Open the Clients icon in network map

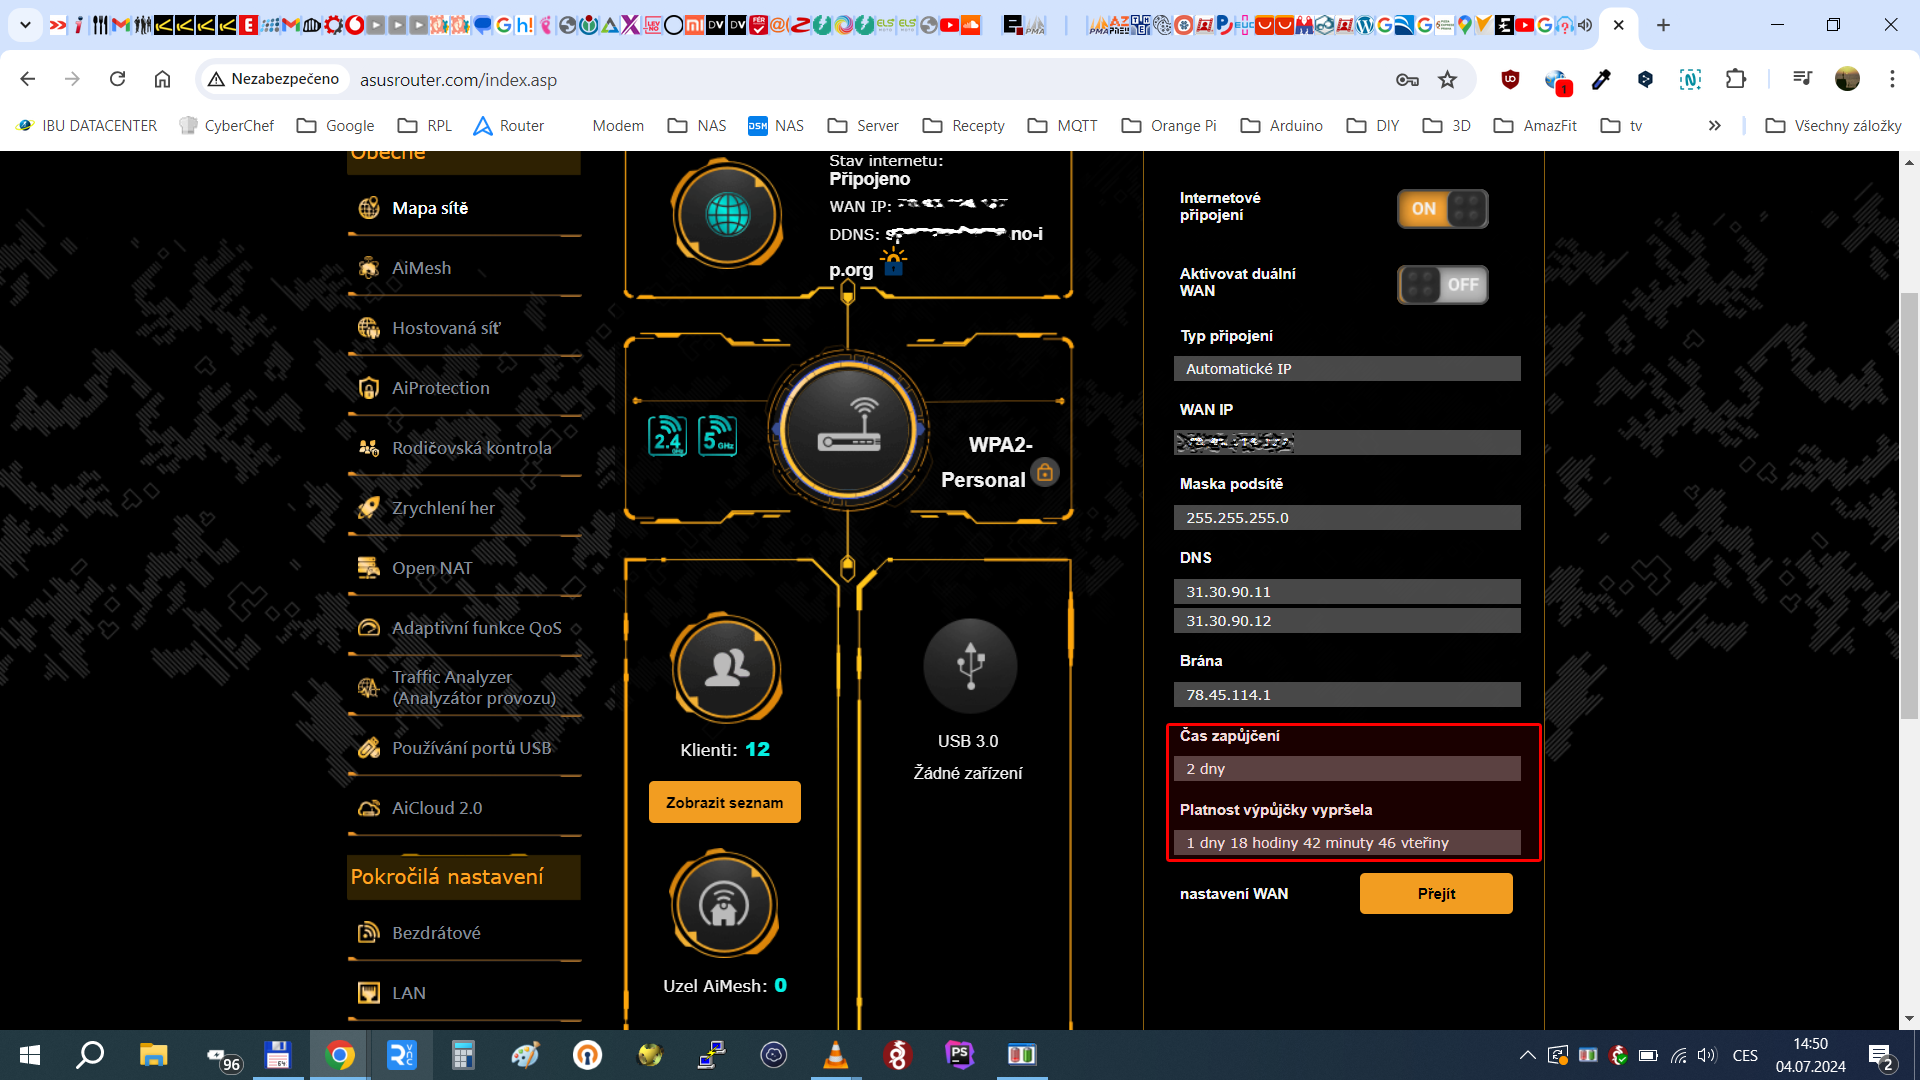[x=726, y=668]
